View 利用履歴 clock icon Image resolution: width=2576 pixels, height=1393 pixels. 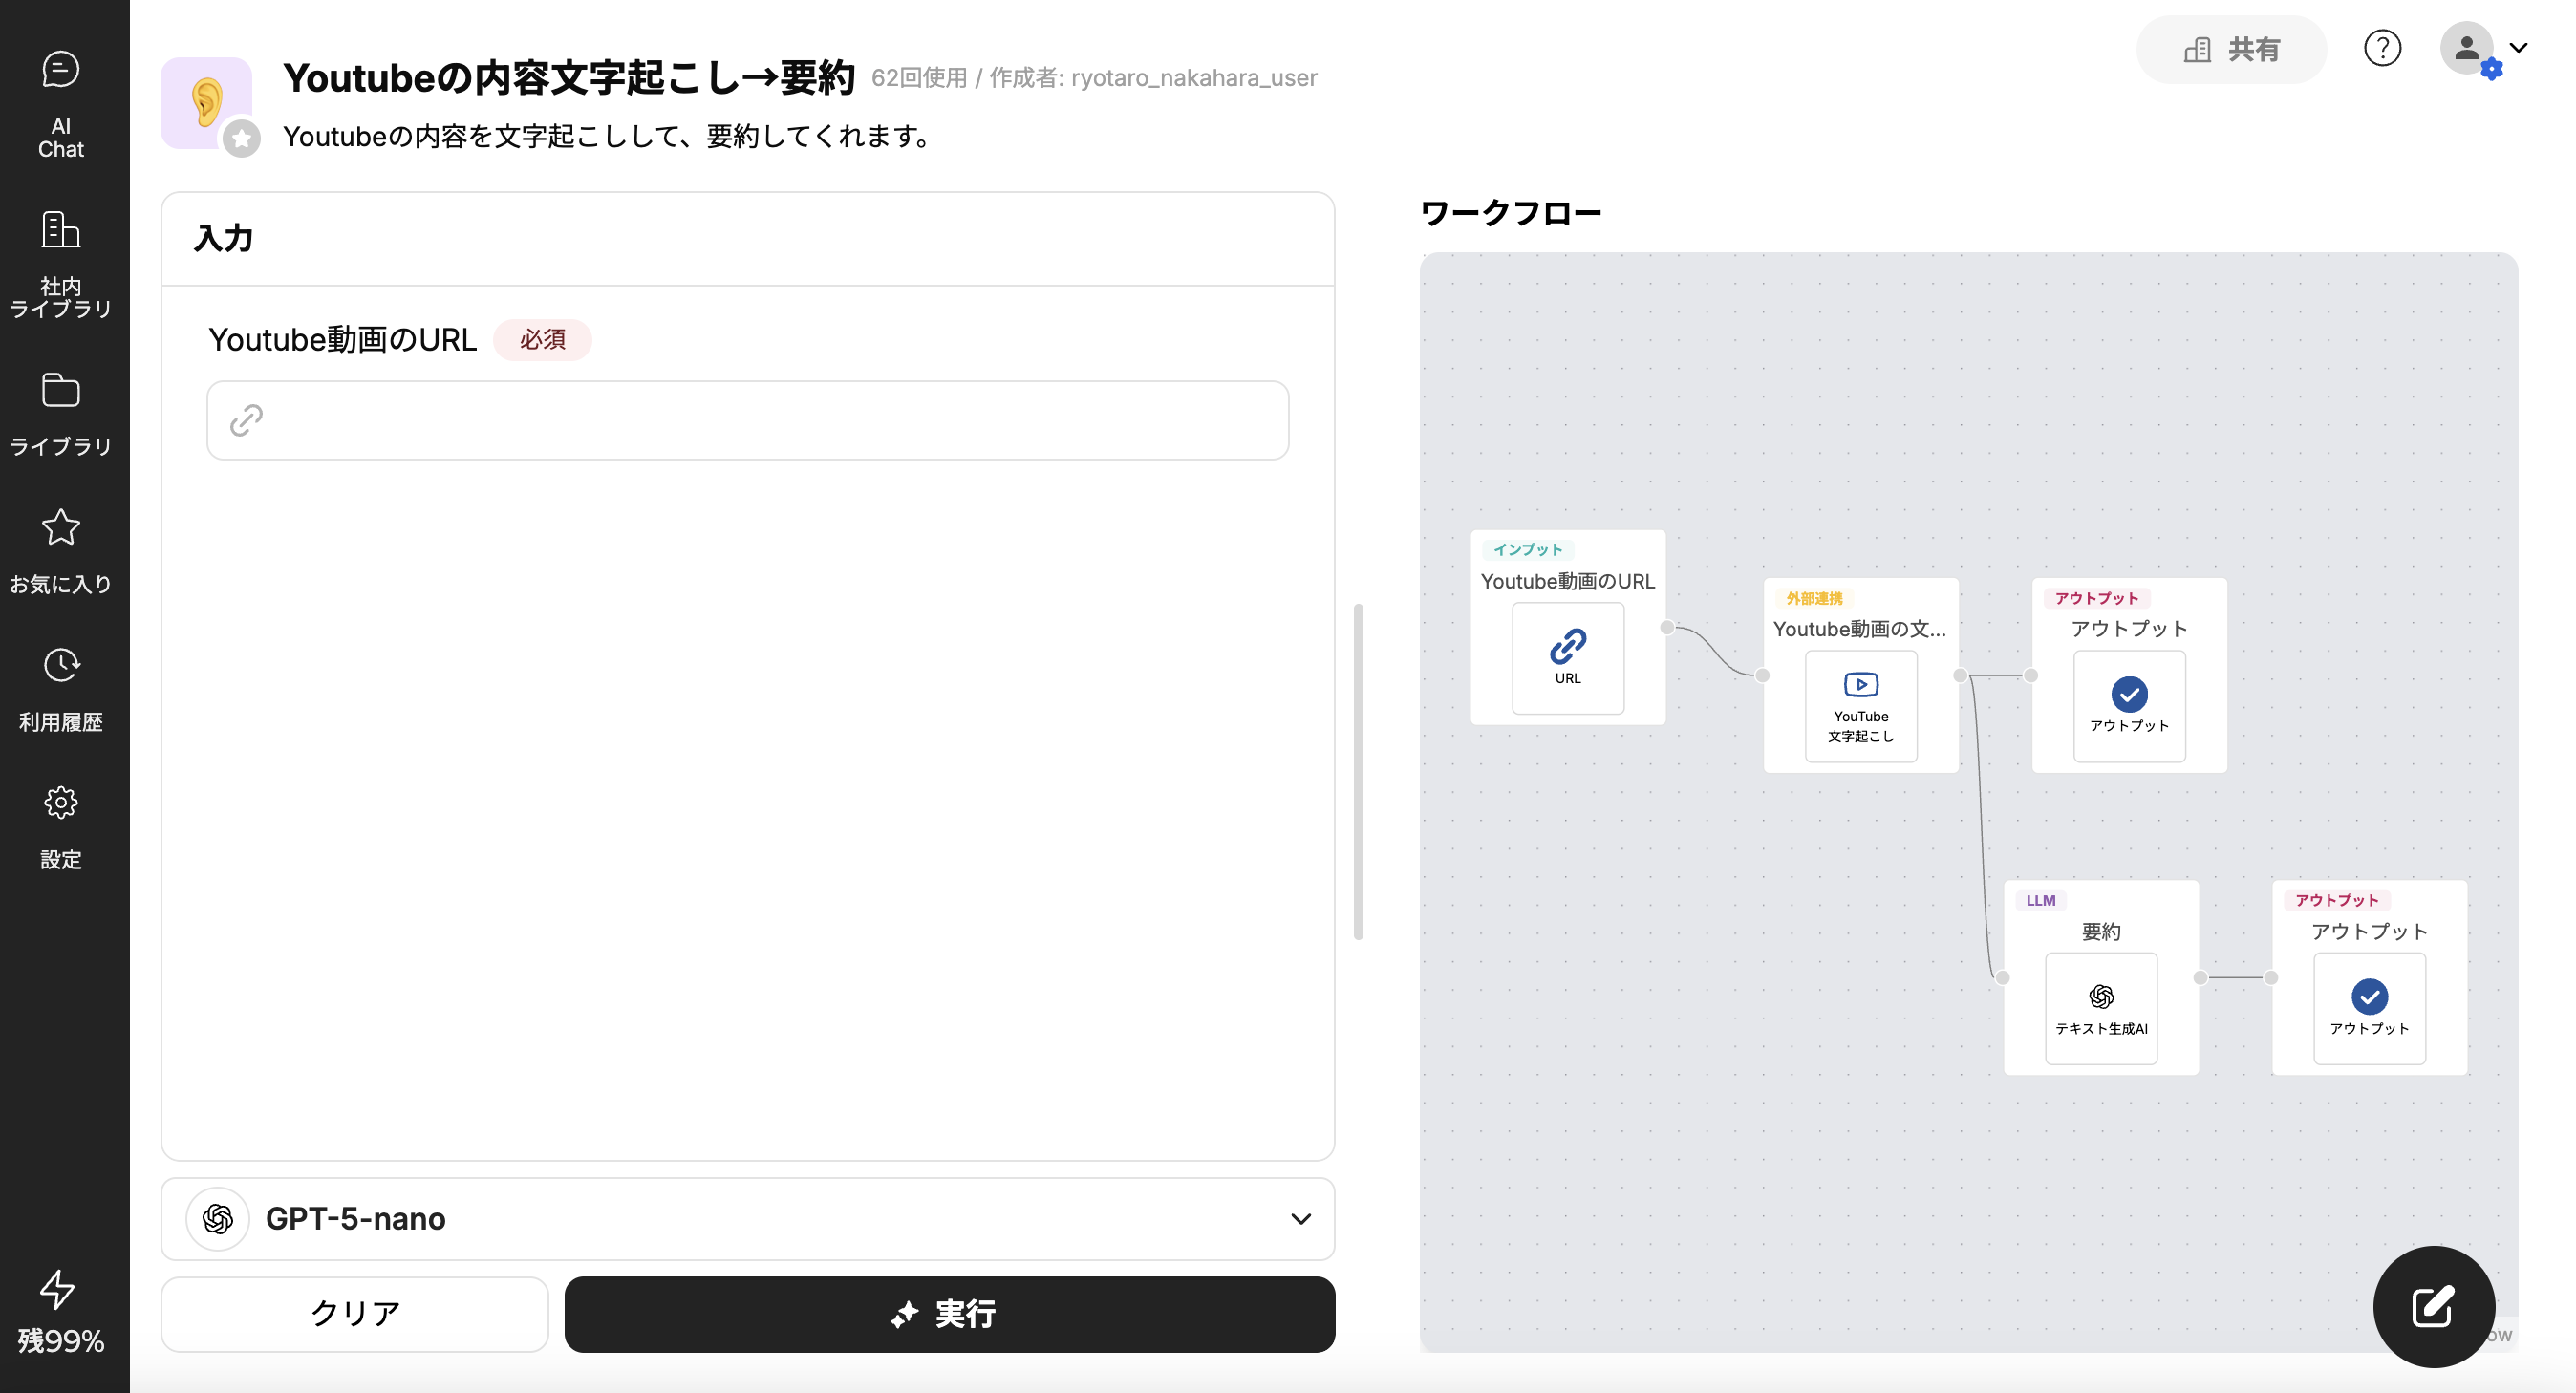coord(61,688)
